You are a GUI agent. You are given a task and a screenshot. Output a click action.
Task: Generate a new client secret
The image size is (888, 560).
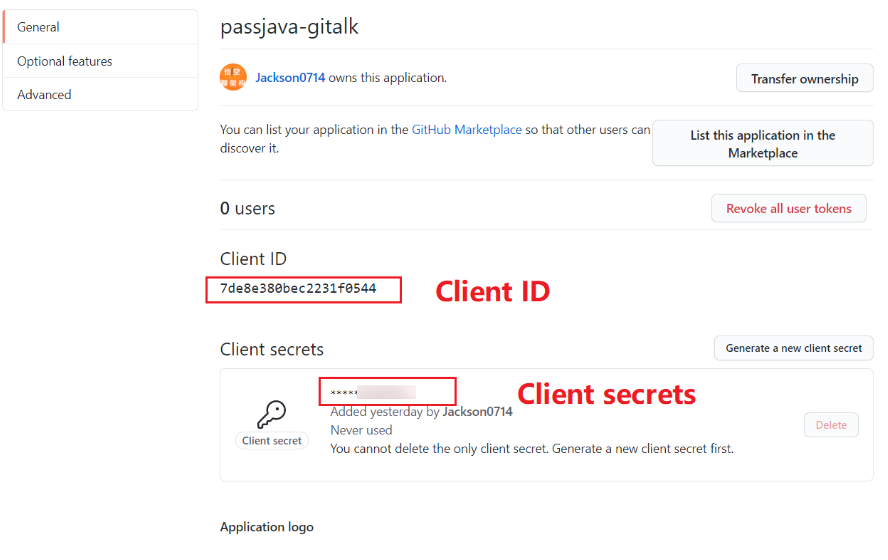(x=794, y=348)
